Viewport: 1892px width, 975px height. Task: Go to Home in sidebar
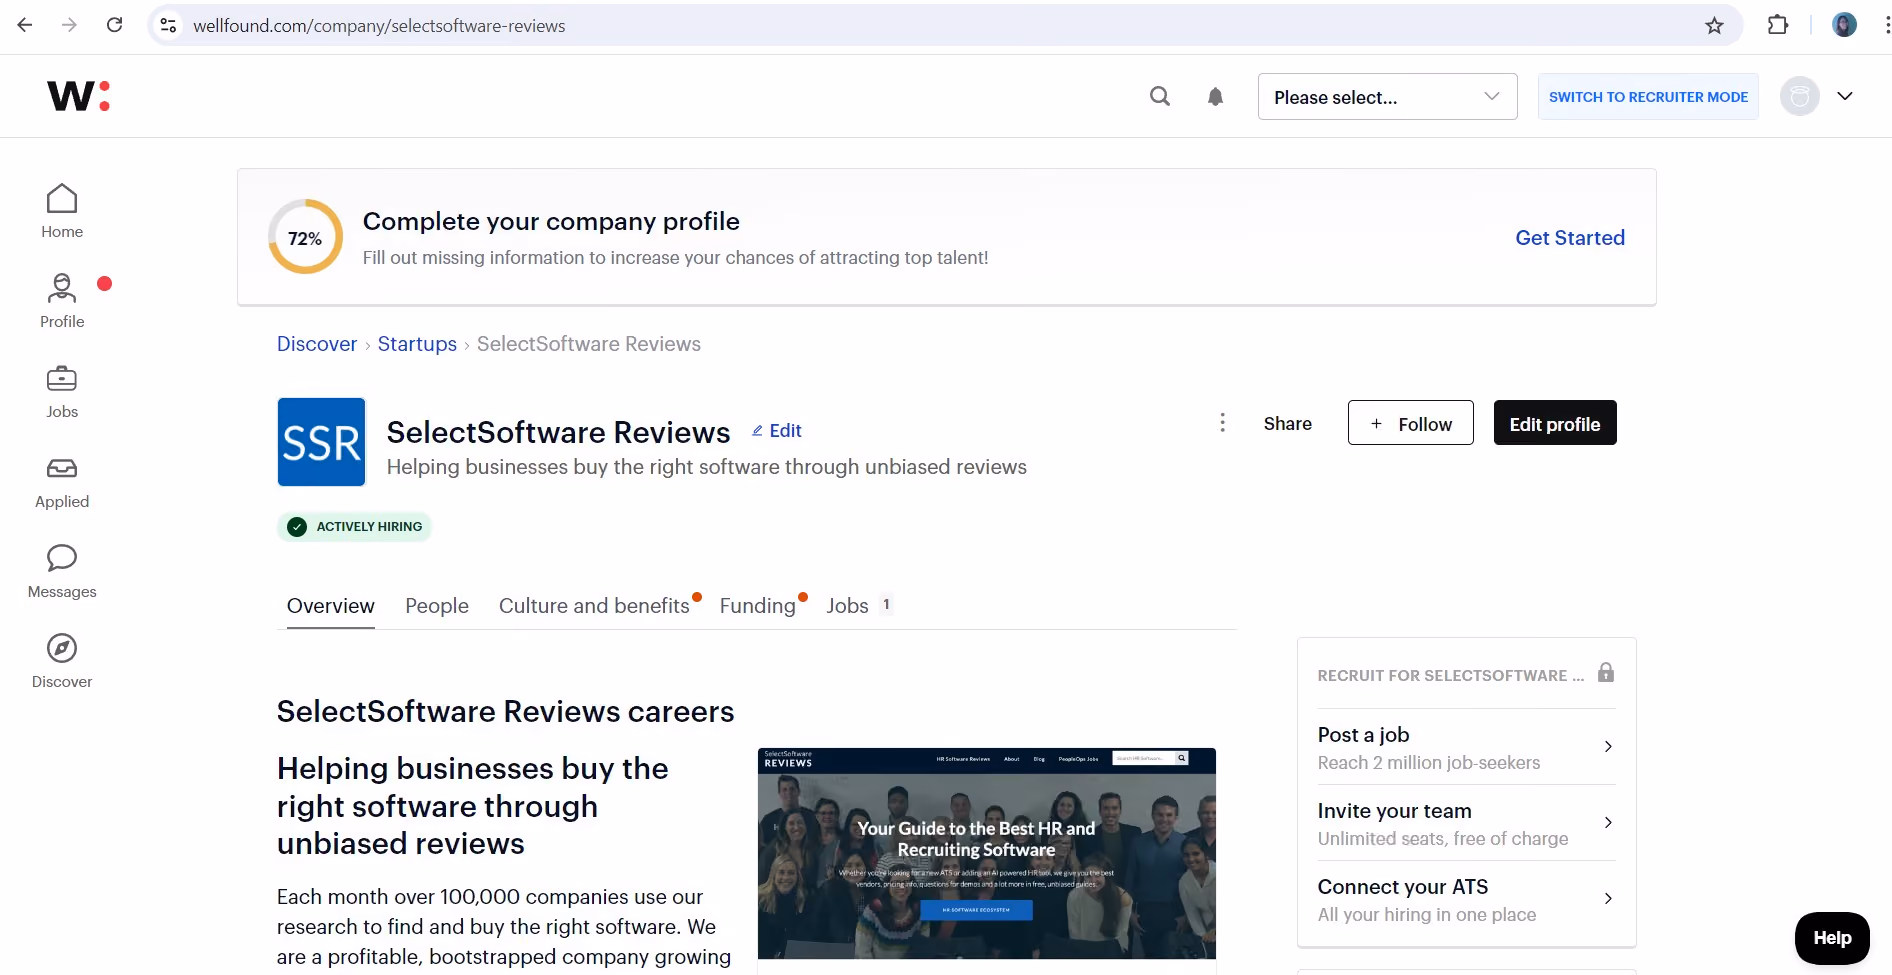pyautogui.click(x=62, y=211)
